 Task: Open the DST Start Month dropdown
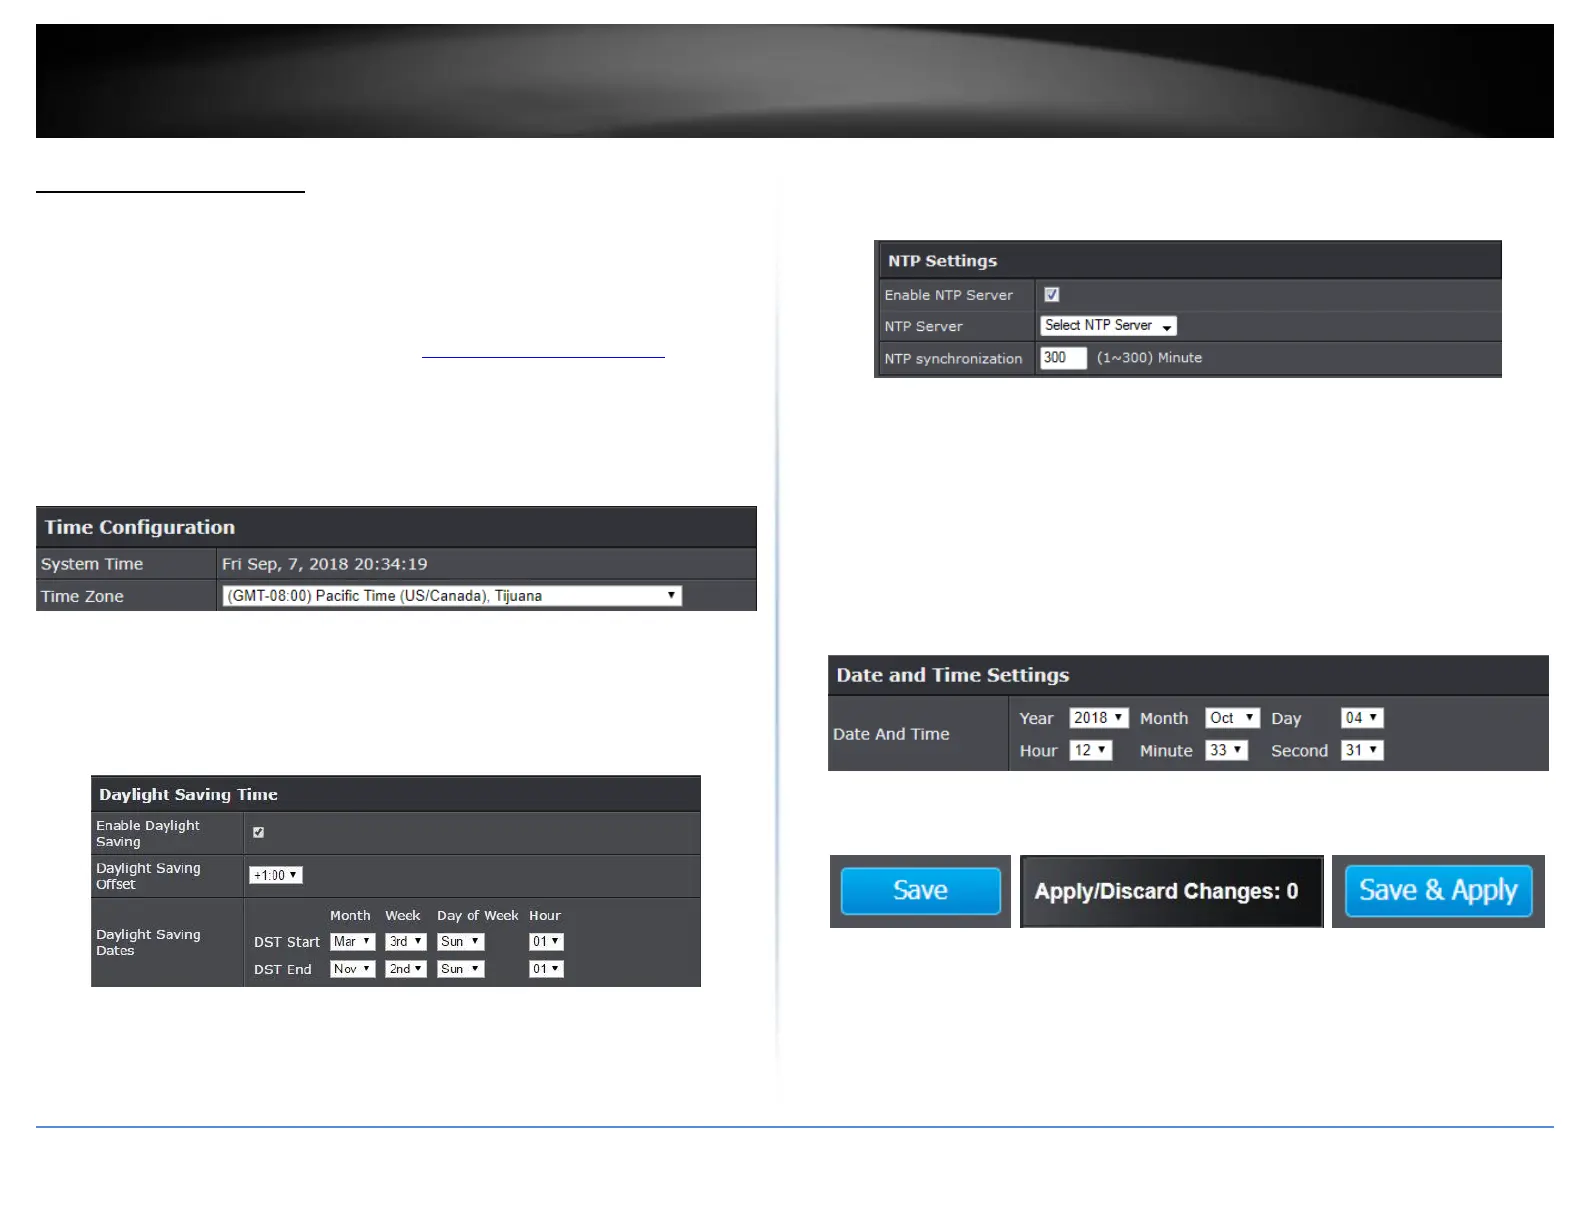pos(352,942)
